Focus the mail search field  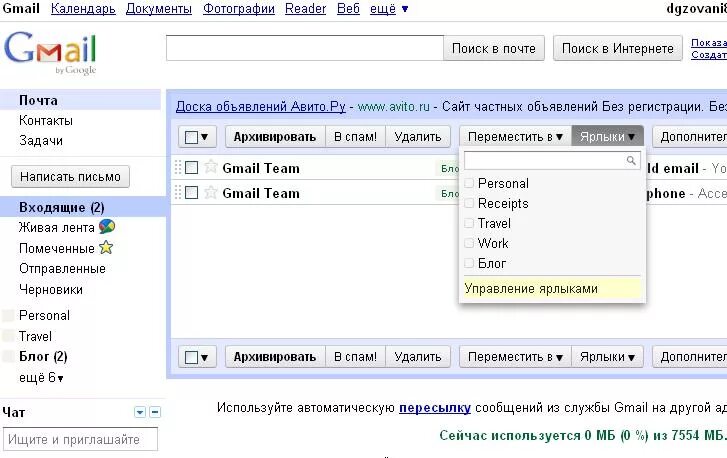(x=305, y=48)
